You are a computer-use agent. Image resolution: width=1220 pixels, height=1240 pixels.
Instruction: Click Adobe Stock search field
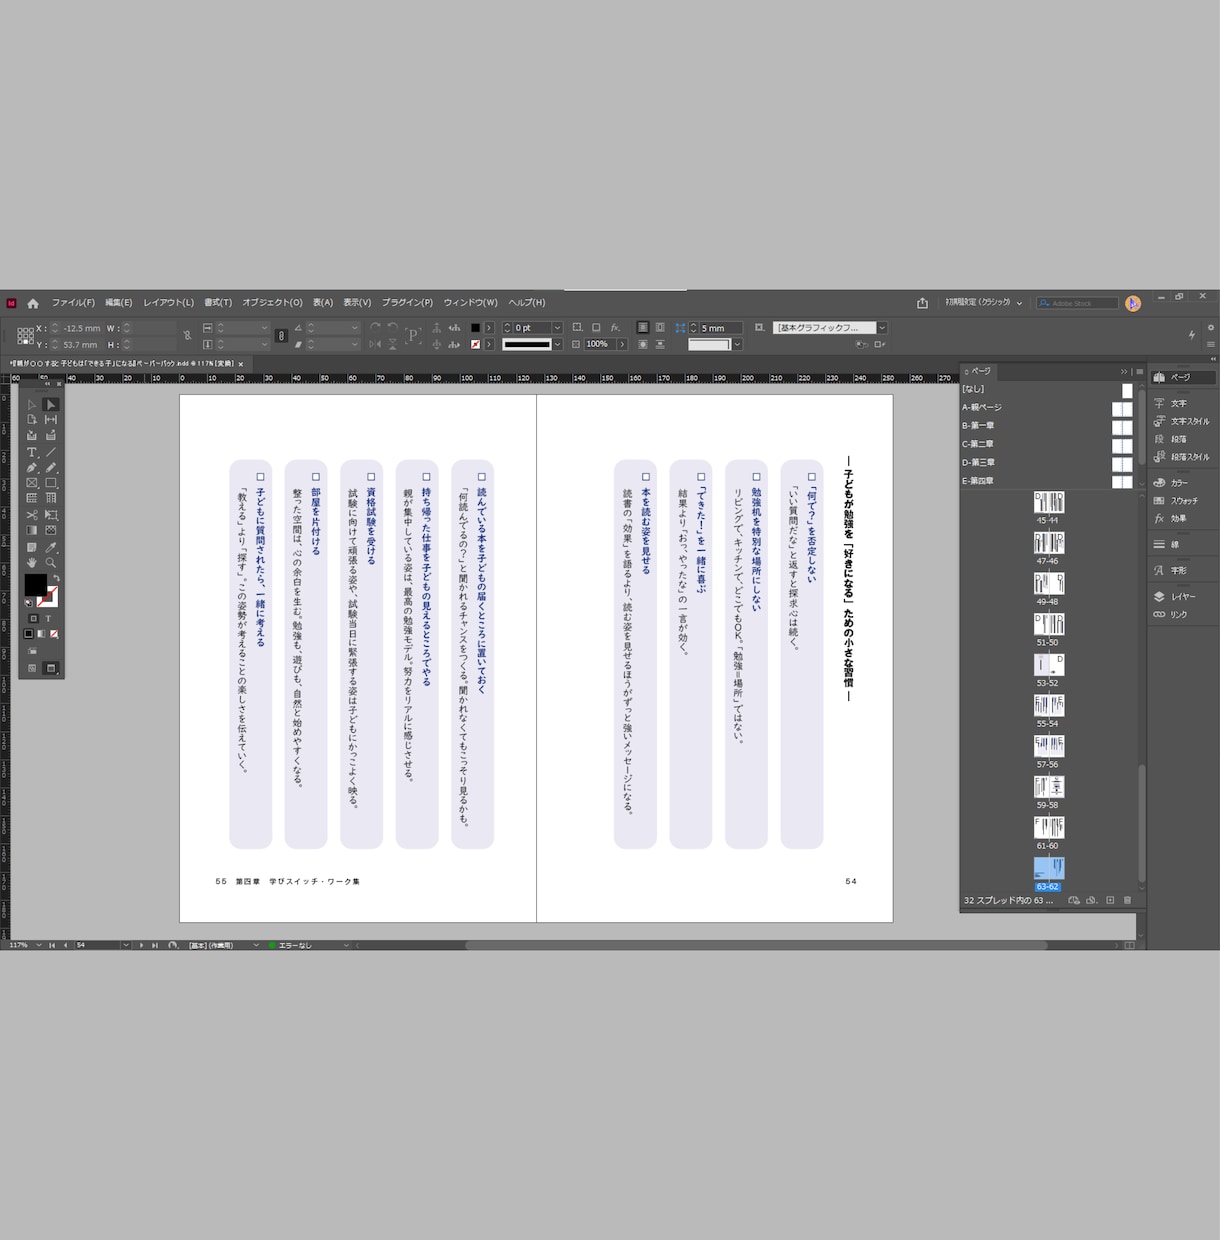tap(1077, 303)
